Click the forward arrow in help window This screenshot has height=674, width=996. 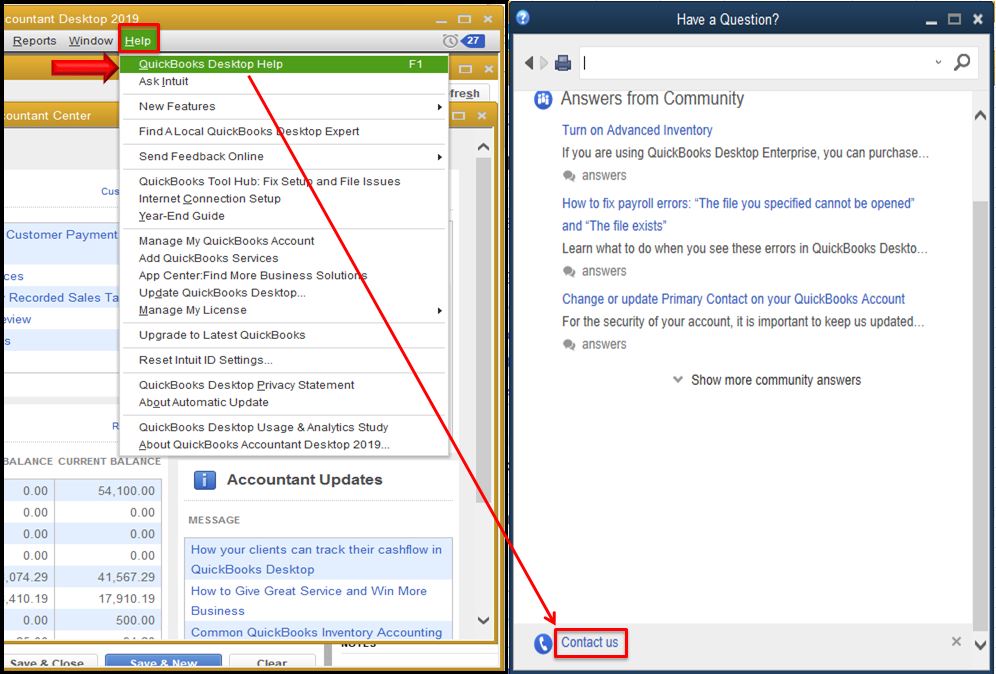coord(544,63)
